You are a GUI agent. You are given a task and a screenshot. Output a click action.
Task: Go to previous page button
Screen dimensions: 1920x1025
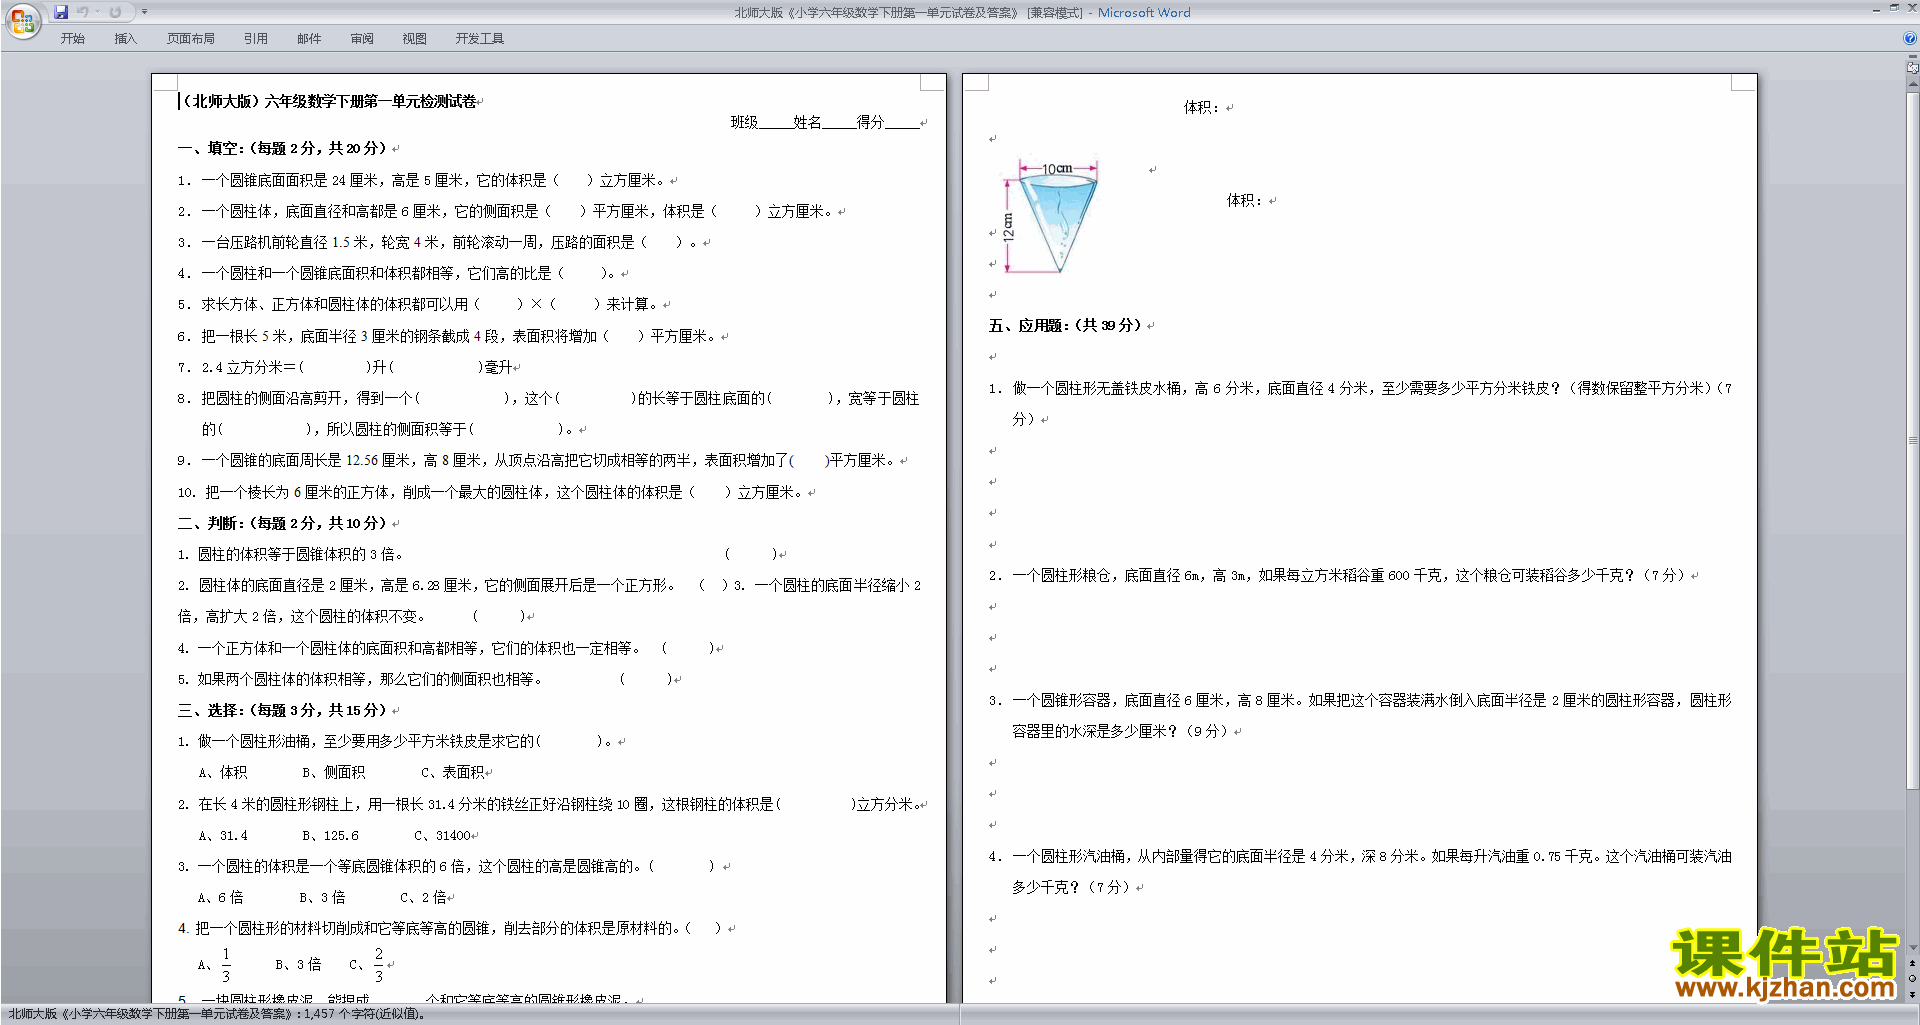1912,964
